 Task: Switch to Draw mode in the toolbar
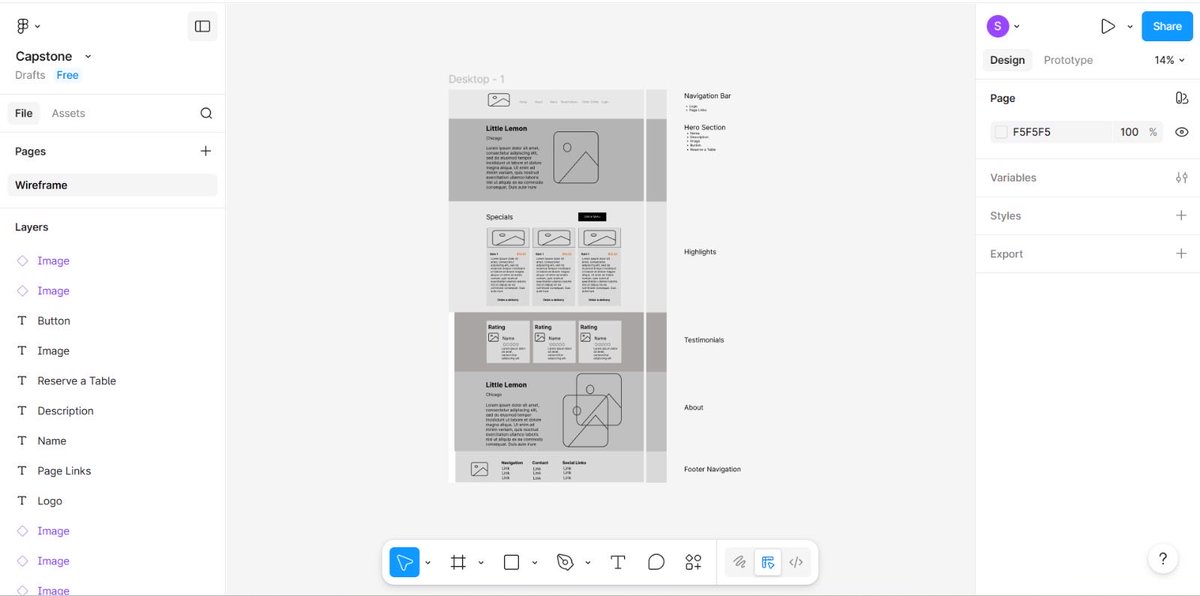click(739, 562)
